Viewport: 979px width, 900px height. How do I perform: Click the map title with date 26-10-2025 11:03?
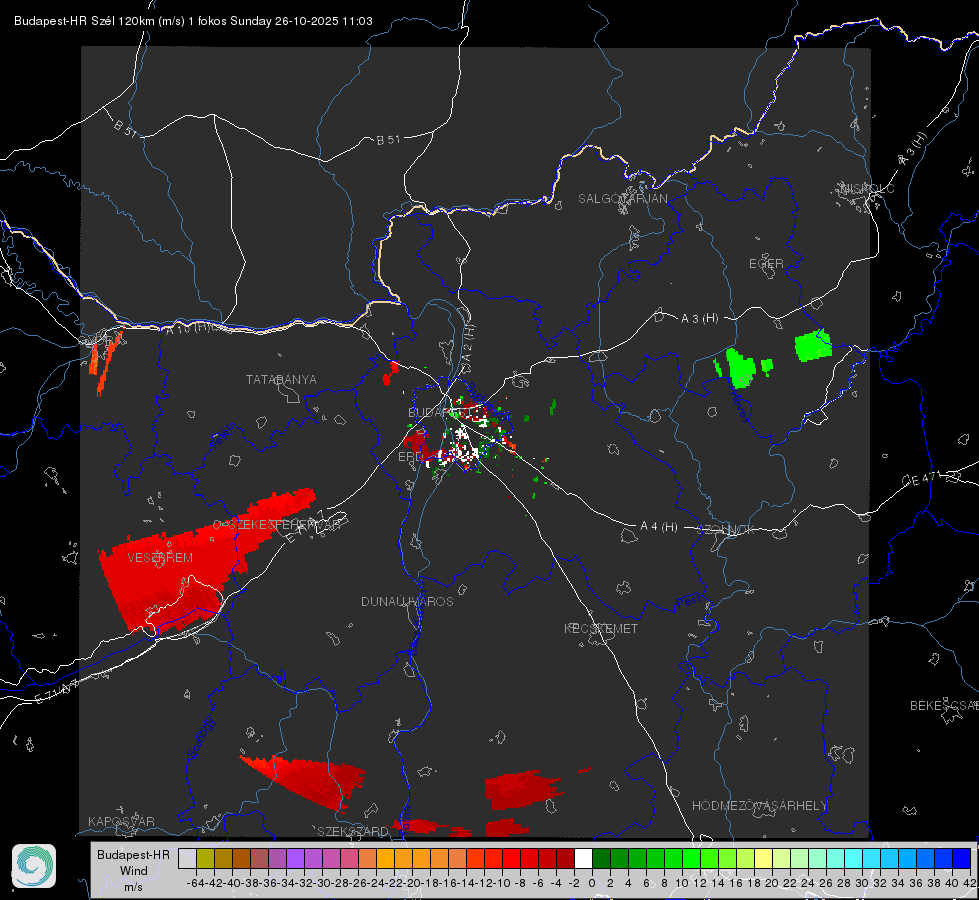pos(193,21)
